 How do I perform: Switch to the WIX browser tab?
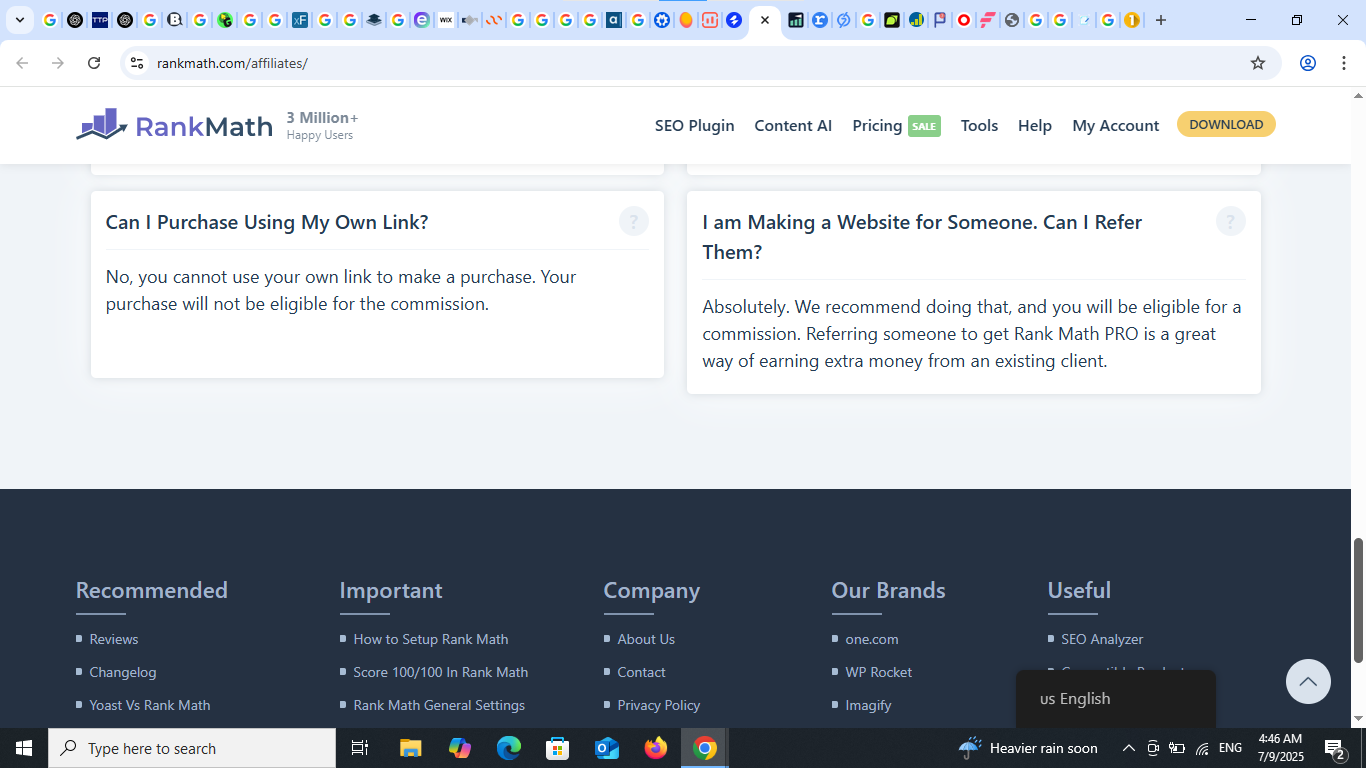click(x=446, y=20)
